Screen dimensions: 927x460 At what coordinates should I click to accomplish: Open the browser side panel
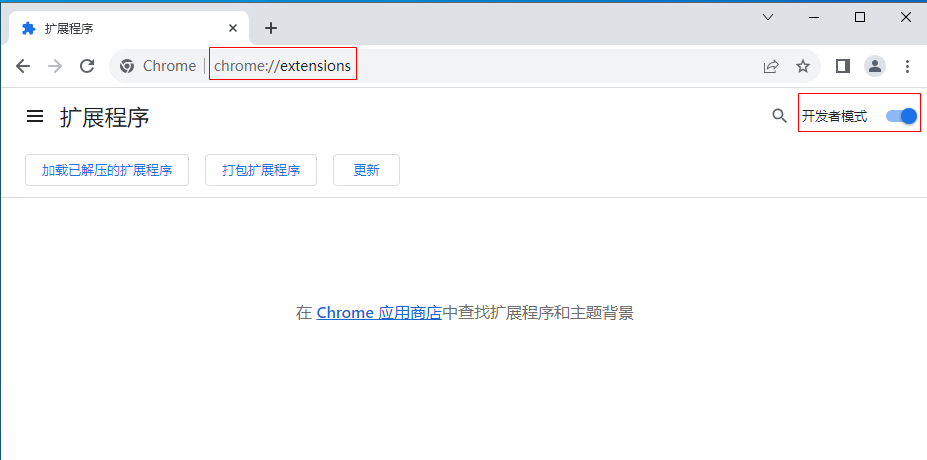(x=842, y=66)
